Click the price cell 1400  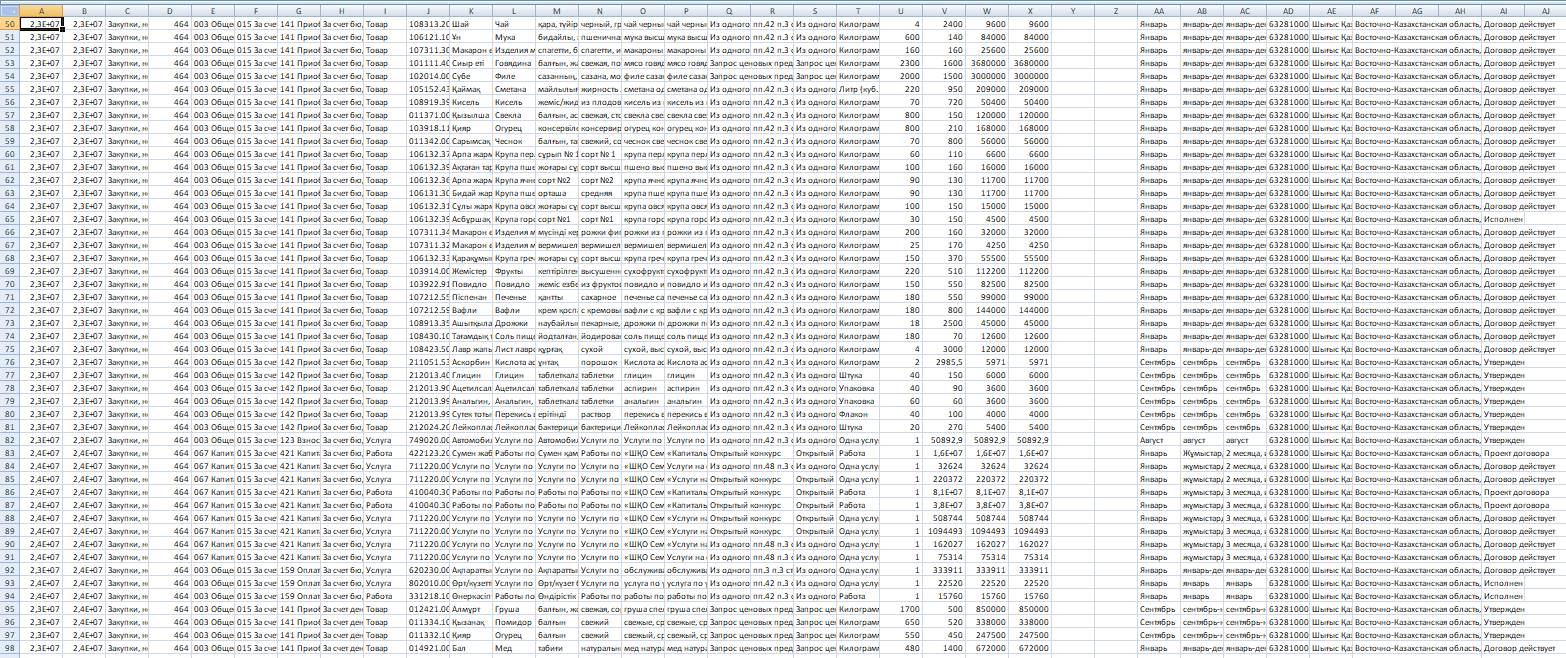(x=944, y=649)
